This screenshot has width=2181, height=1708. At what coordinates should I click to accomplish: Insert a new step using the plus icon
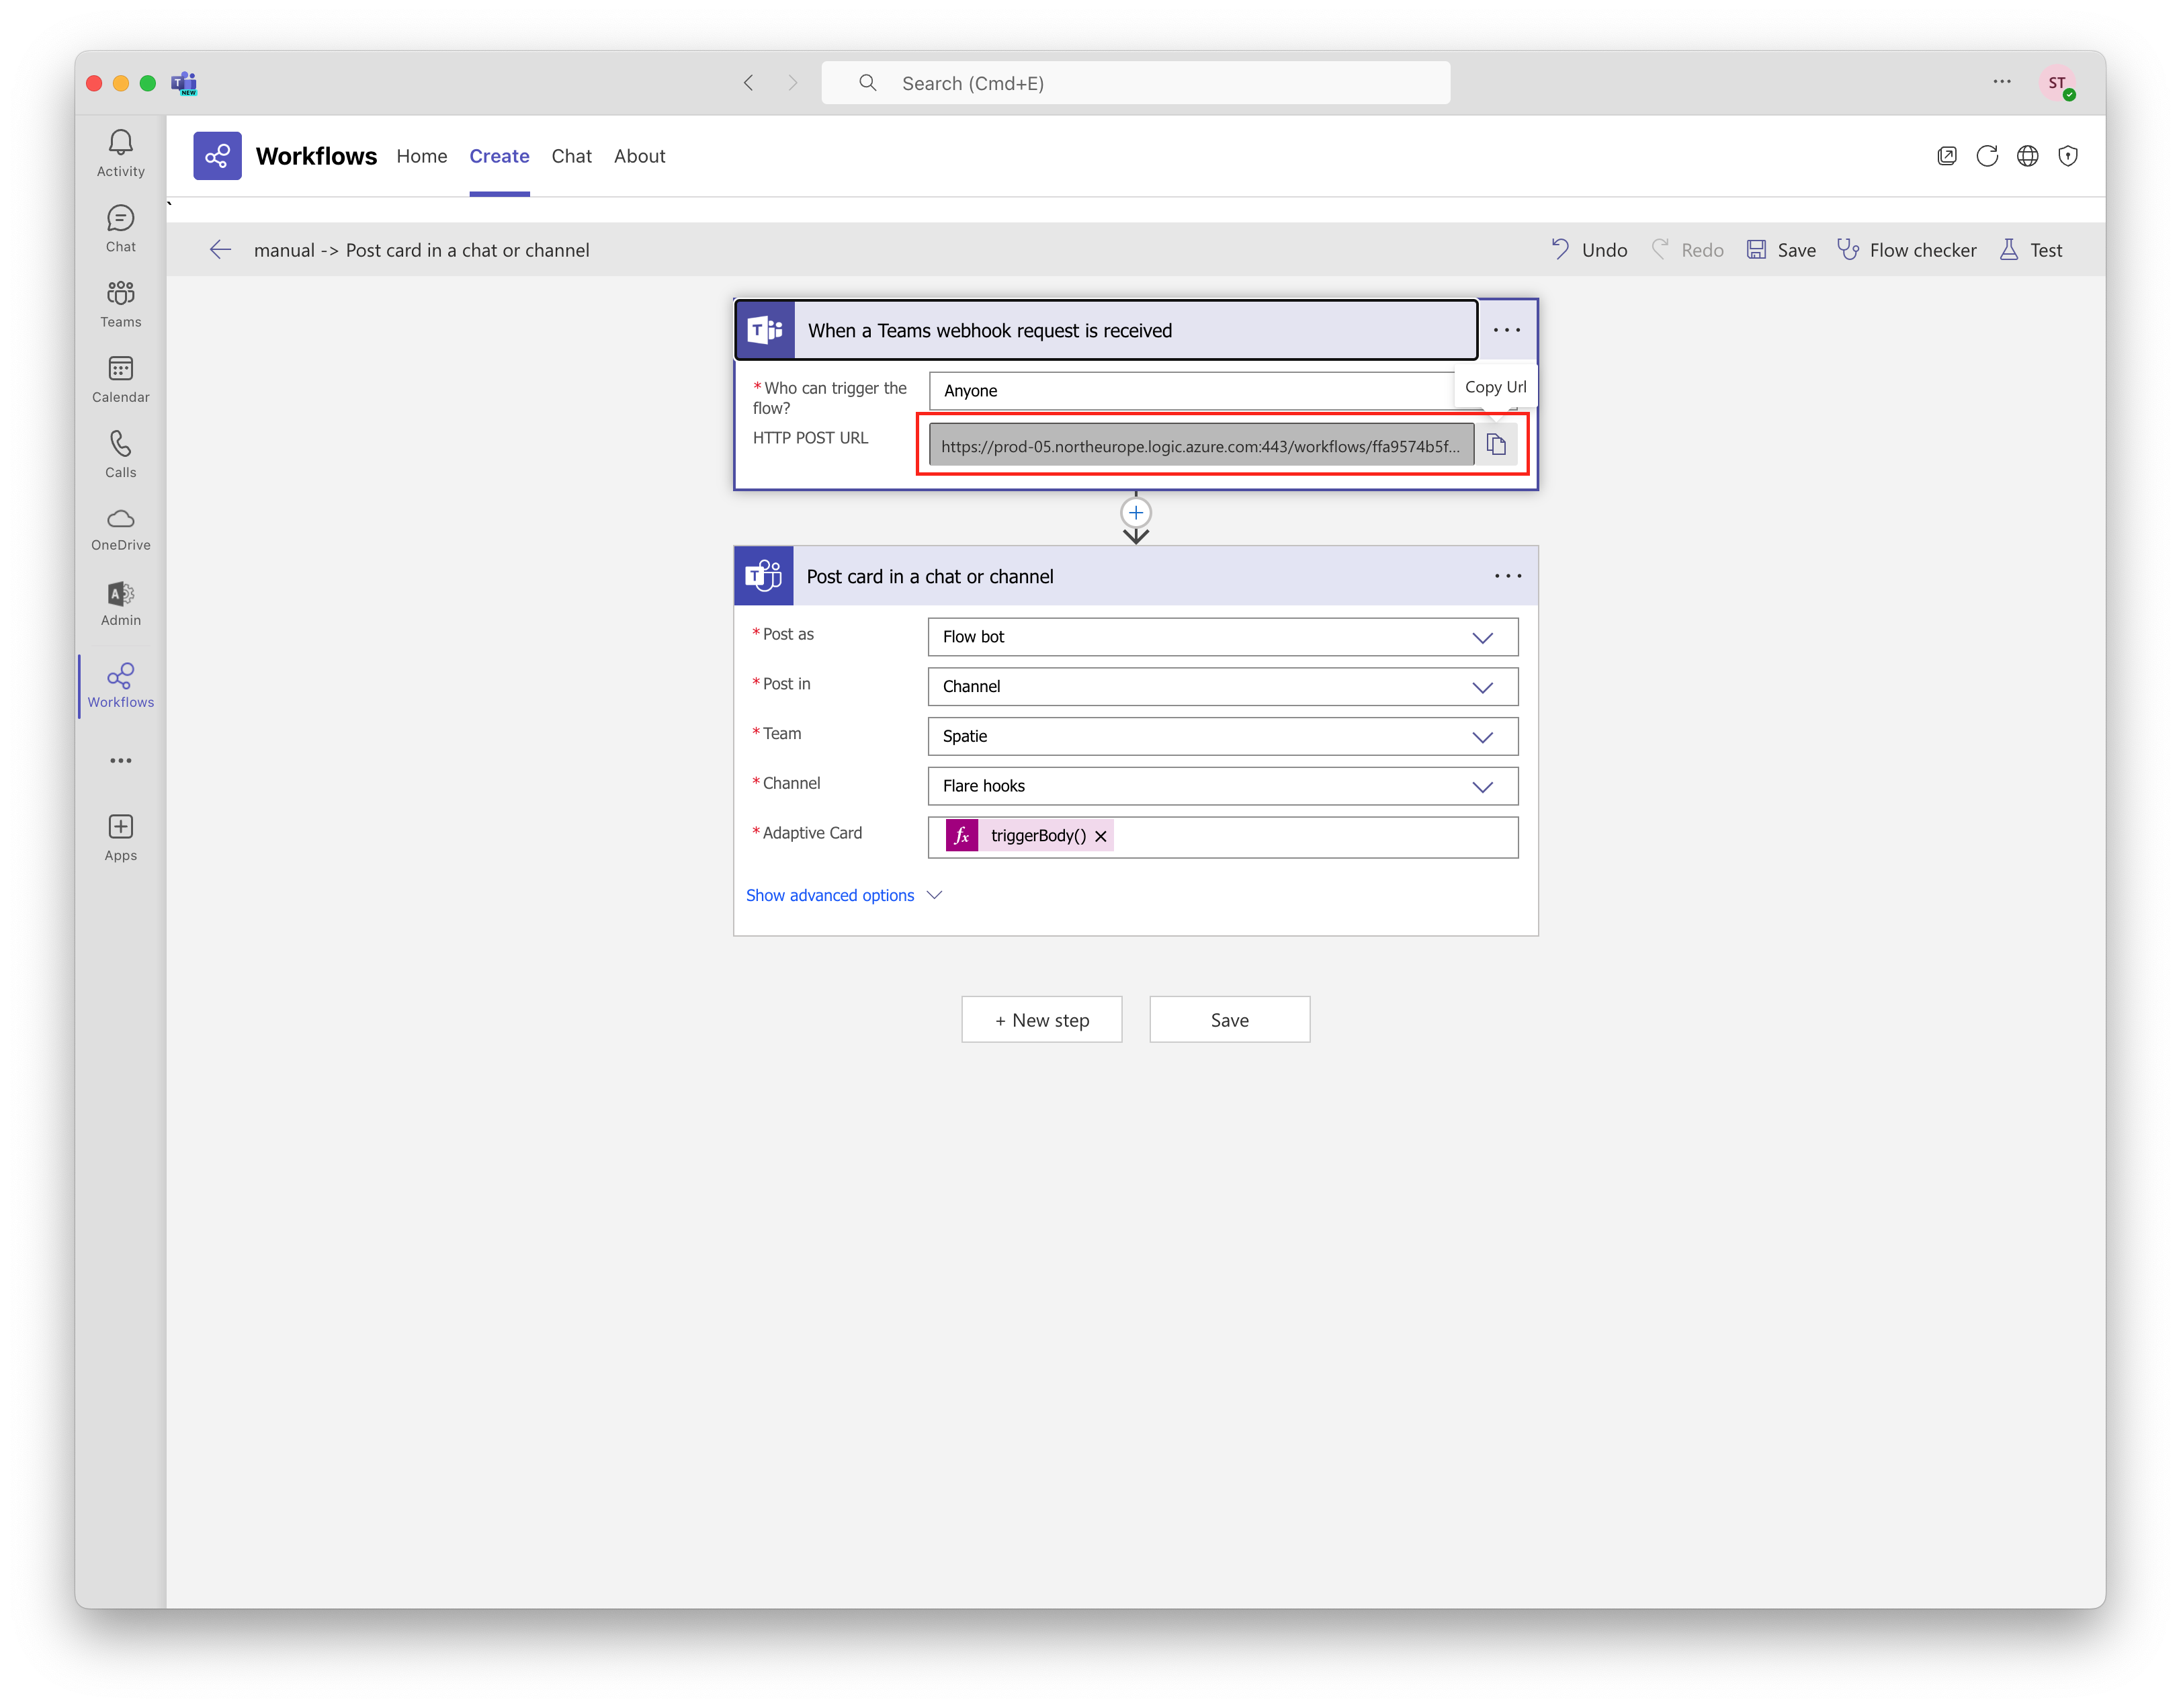pos(1135,512)
